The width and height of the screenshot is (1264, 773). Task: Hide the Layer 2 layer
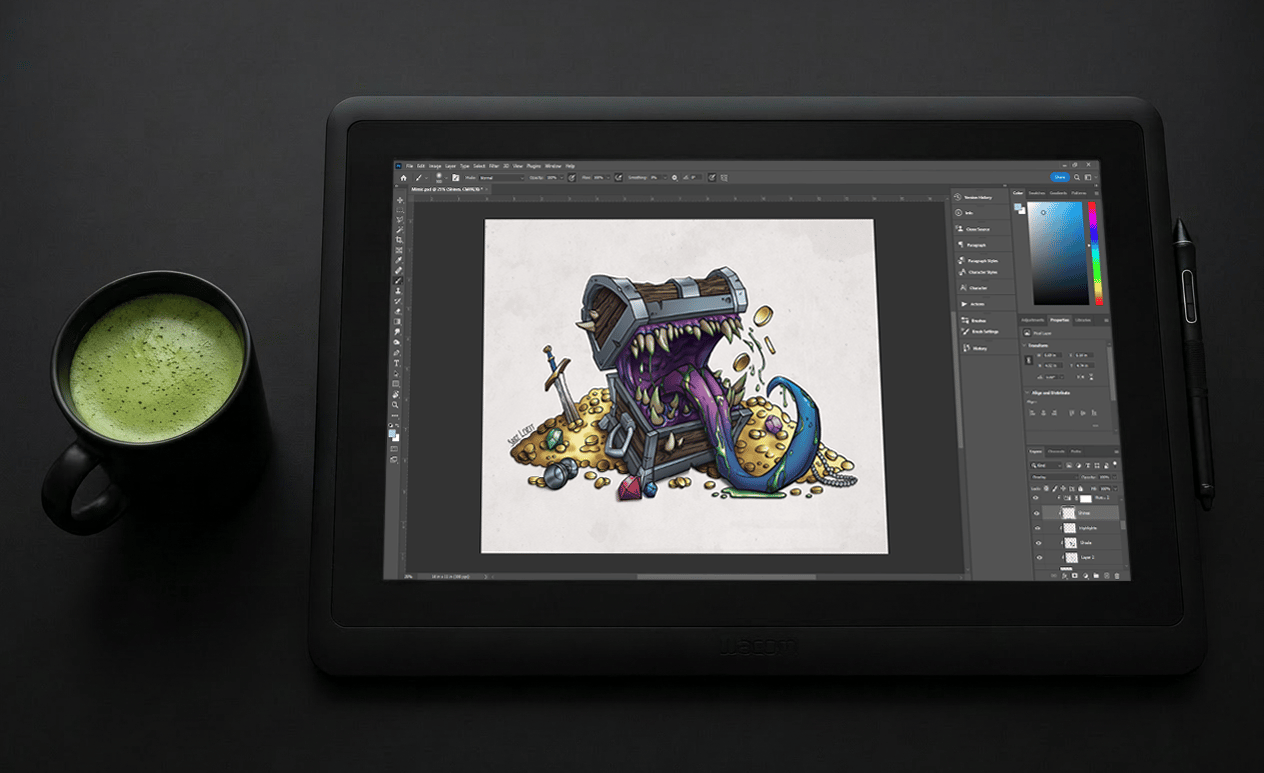point(1037,558)
